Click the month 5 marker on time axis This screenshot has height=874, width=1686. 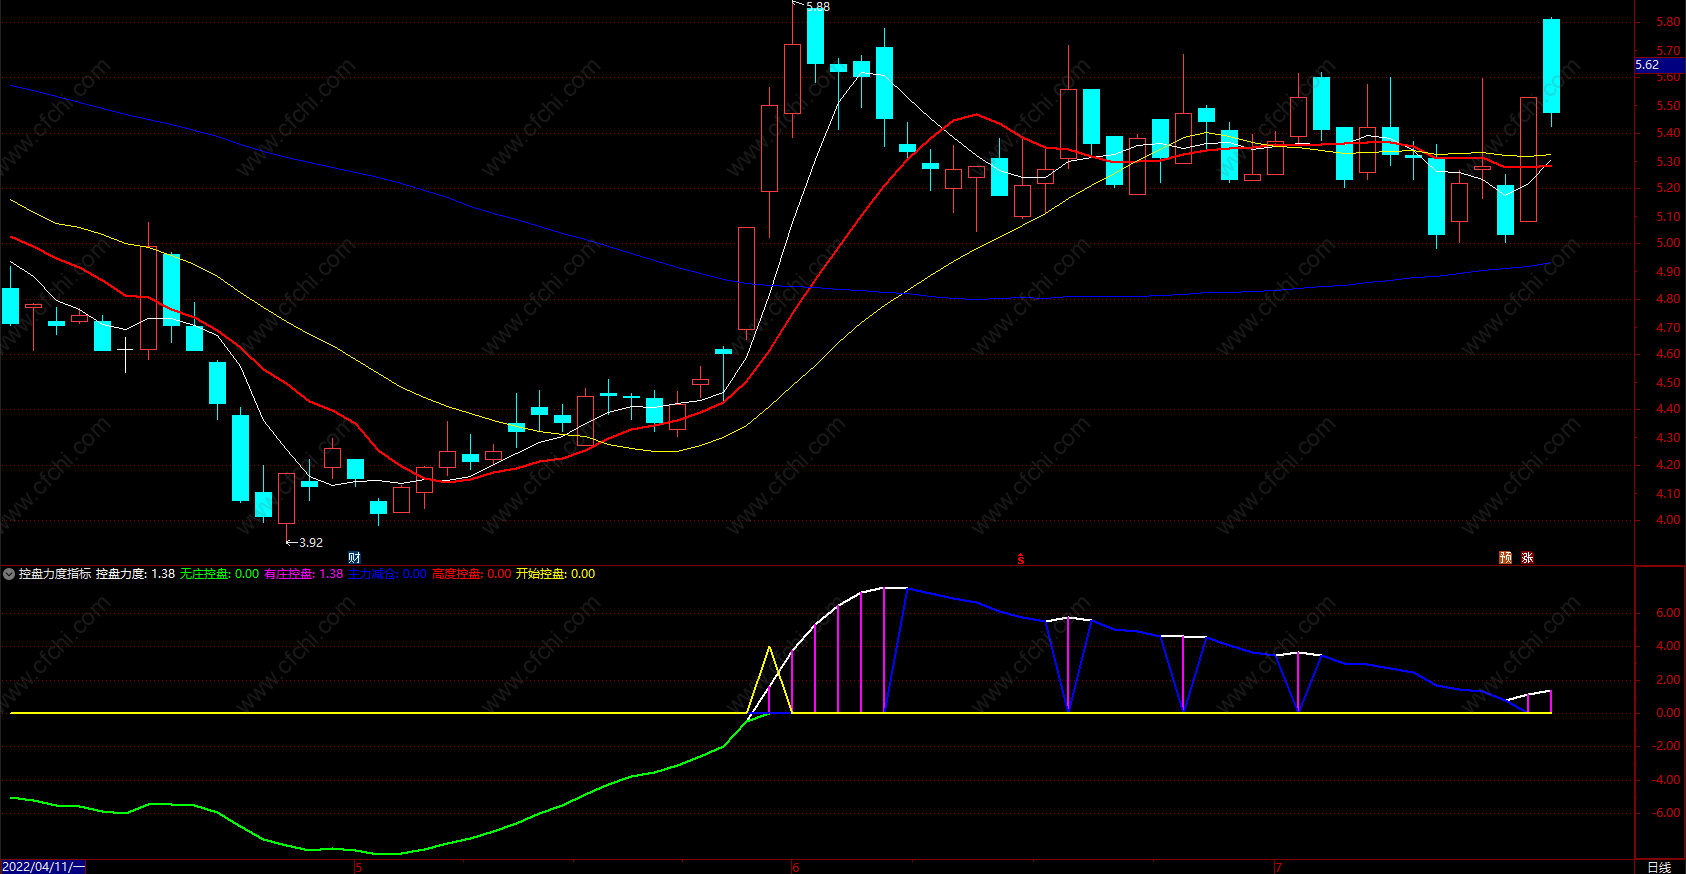358,867
